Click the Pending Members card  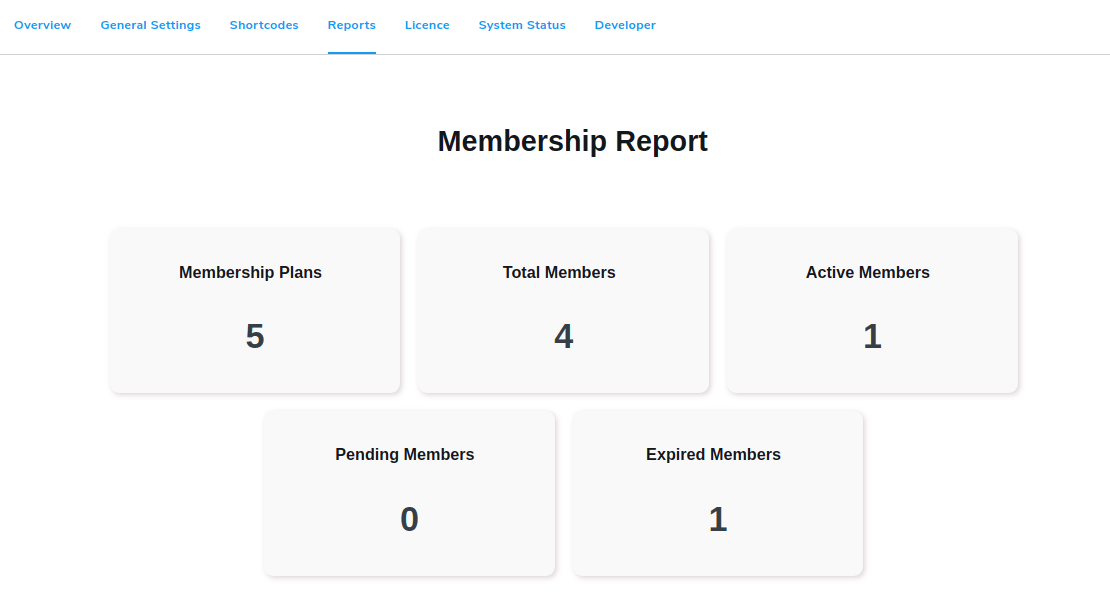[408, 492]
